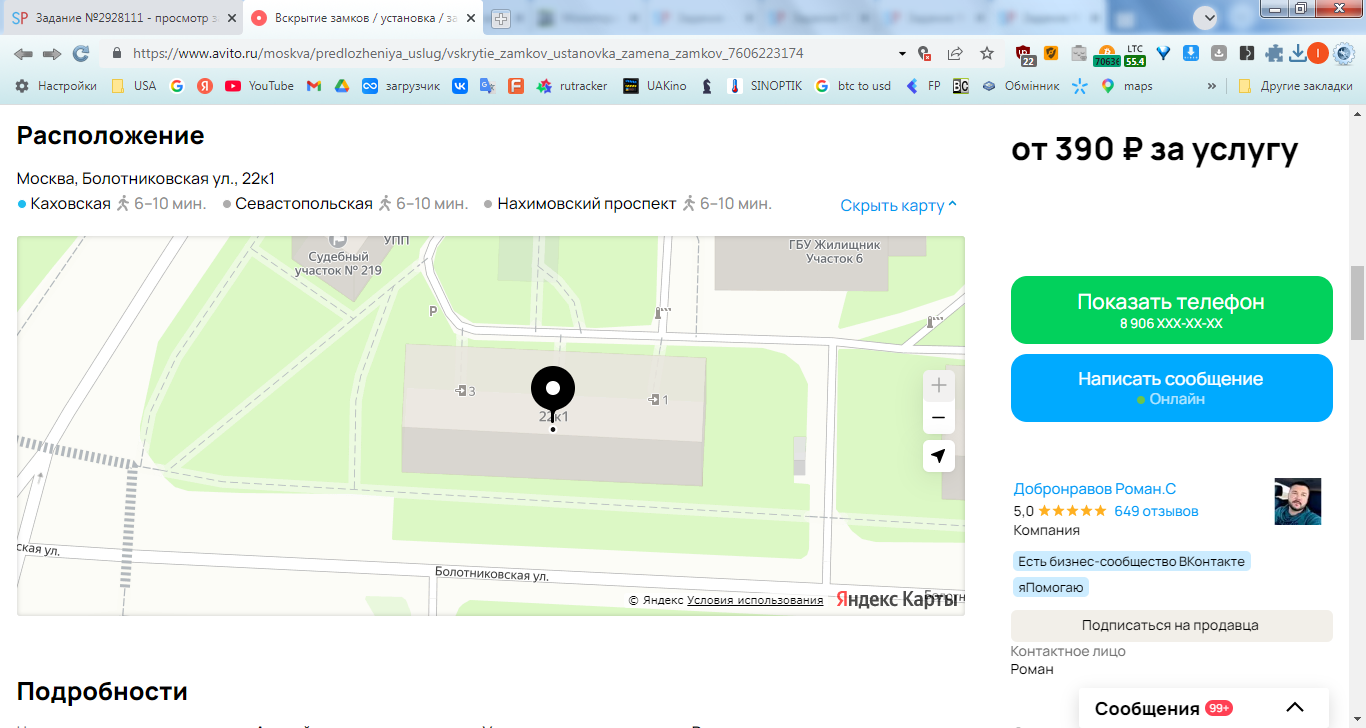Open the Yandex bookmark icon
1366x728 pixels.
[x=205, y=86]
